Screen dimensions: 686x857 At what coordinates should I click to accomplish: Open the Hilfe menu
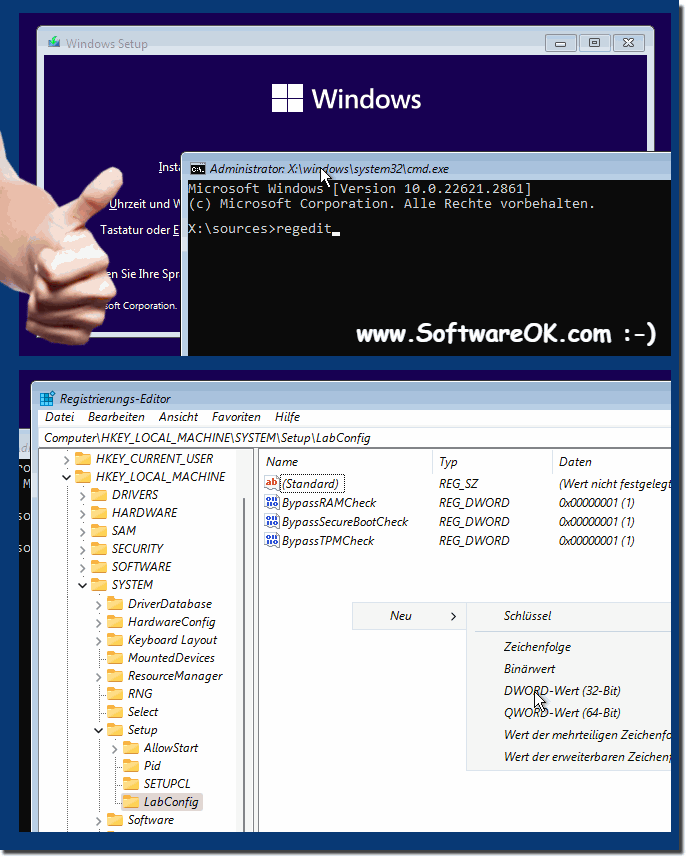pos(287,417)
